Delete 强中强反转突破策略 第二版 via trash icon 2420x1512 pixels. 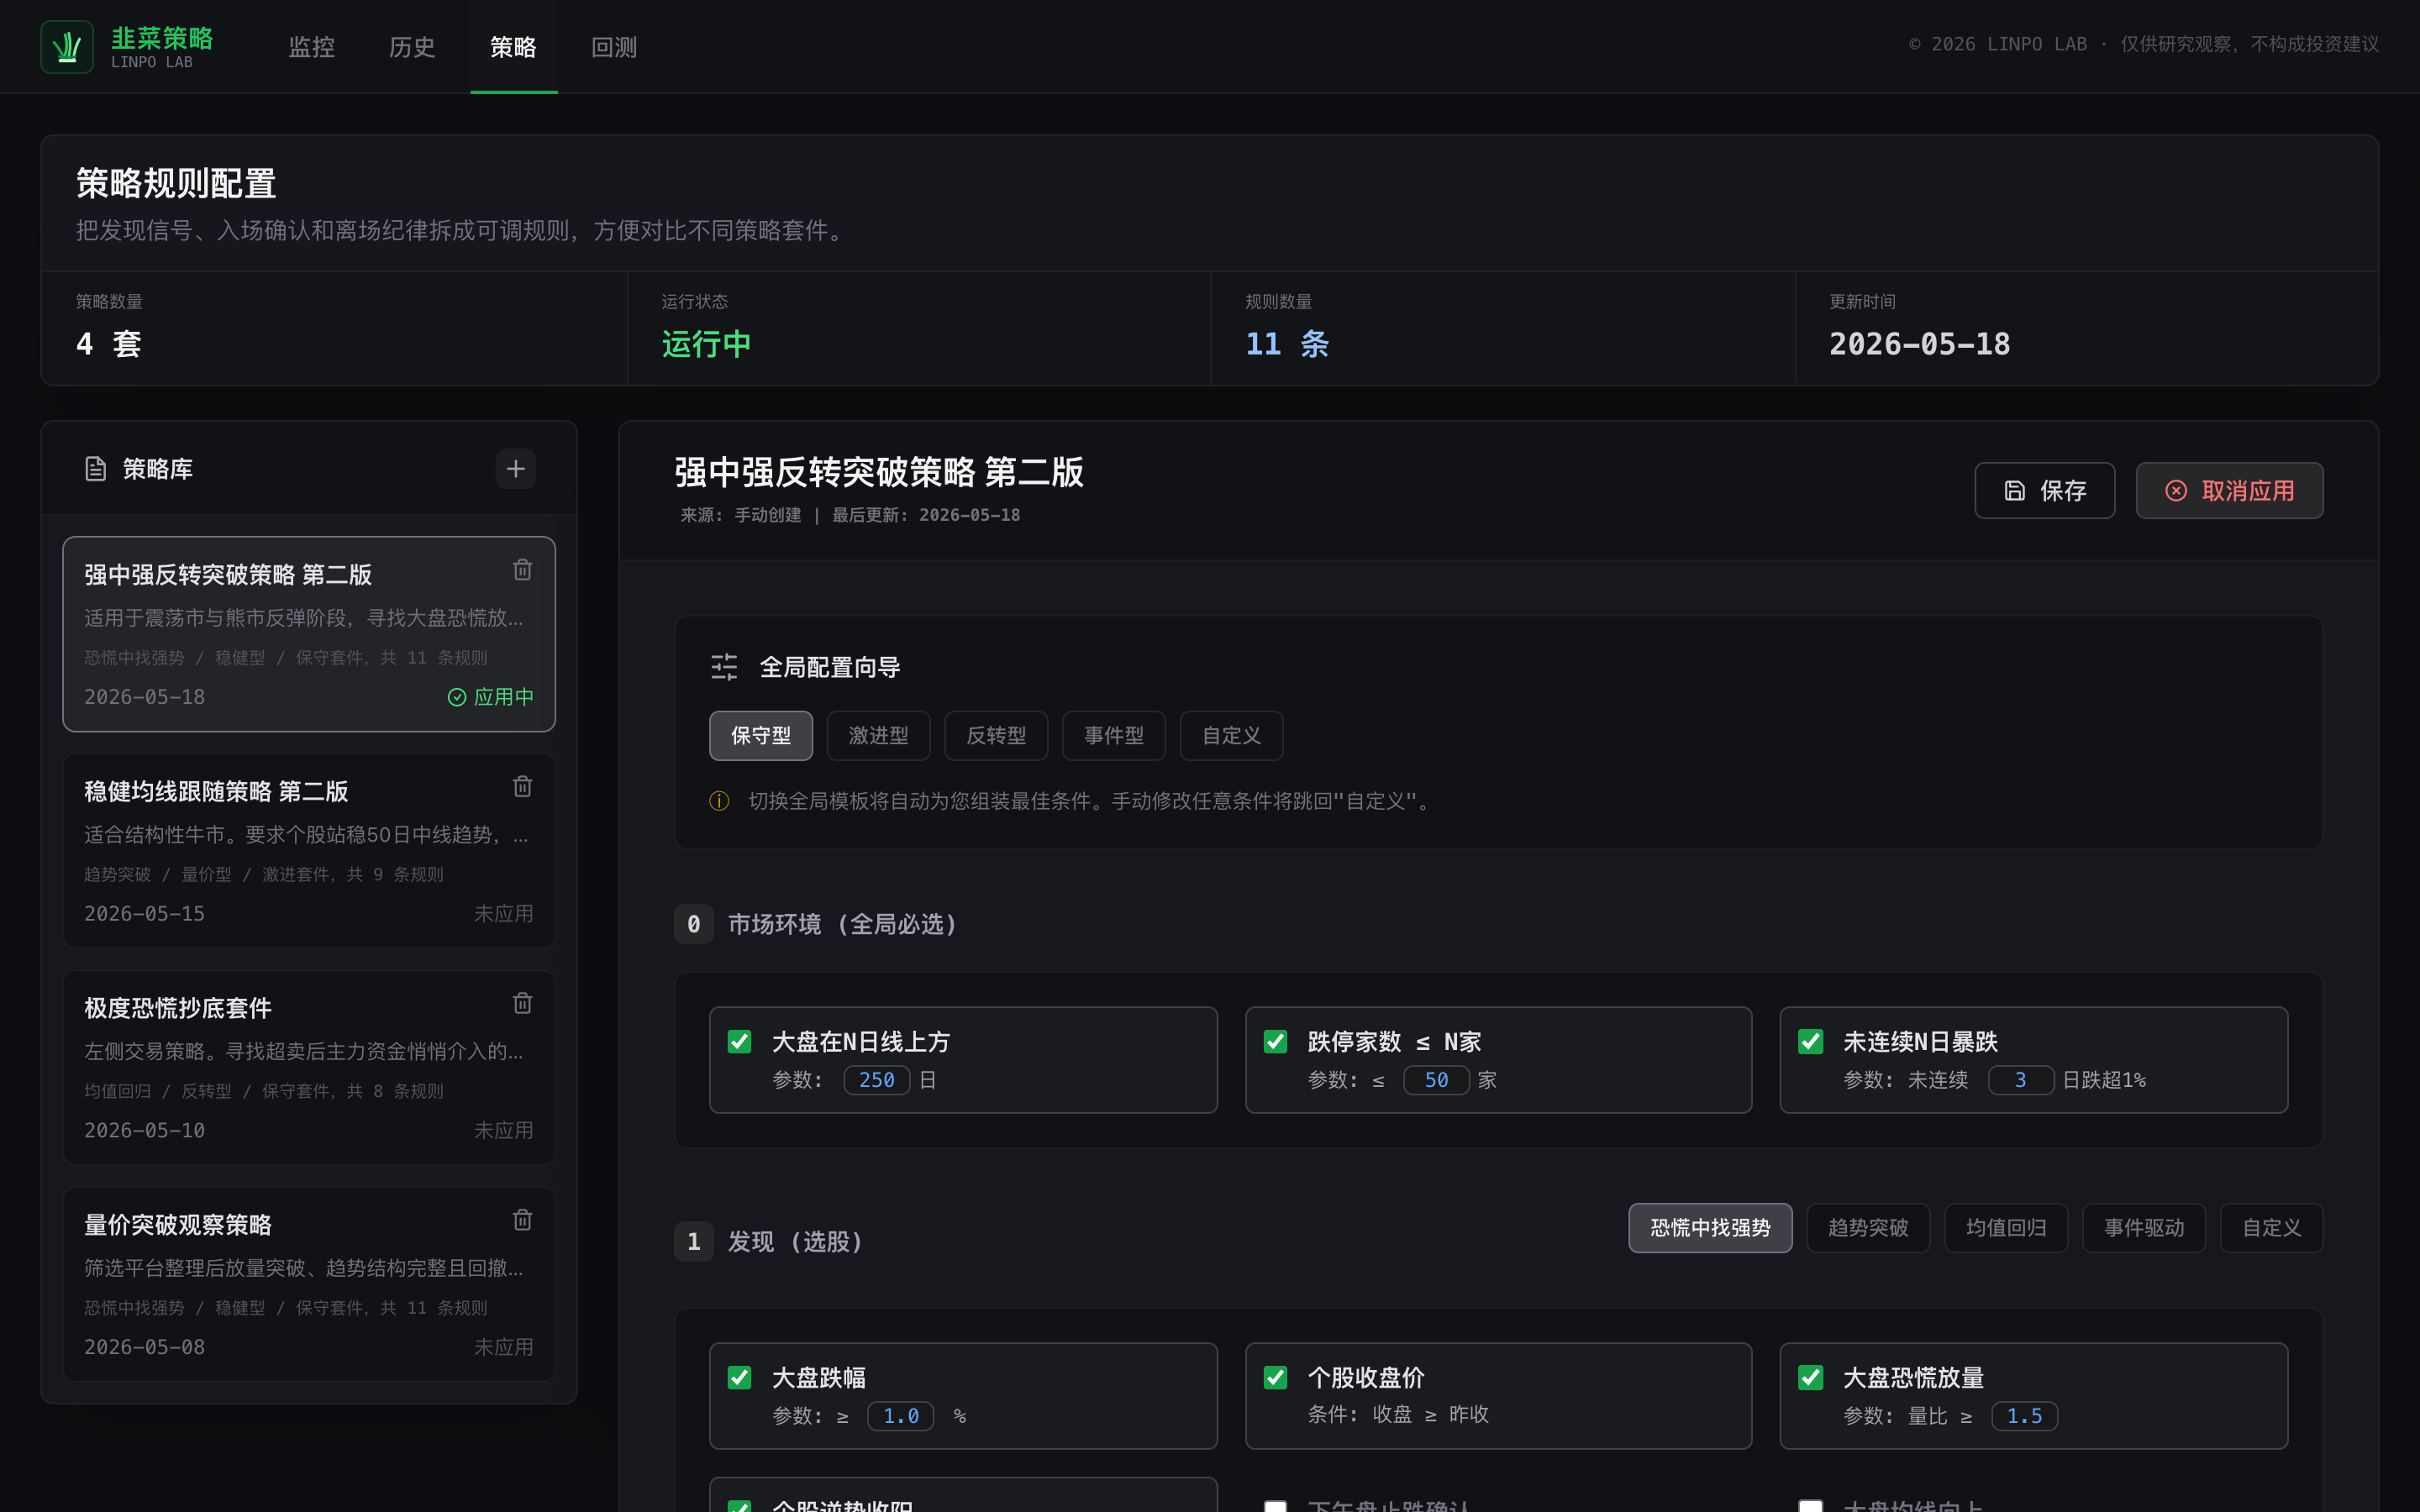[522, 570]
